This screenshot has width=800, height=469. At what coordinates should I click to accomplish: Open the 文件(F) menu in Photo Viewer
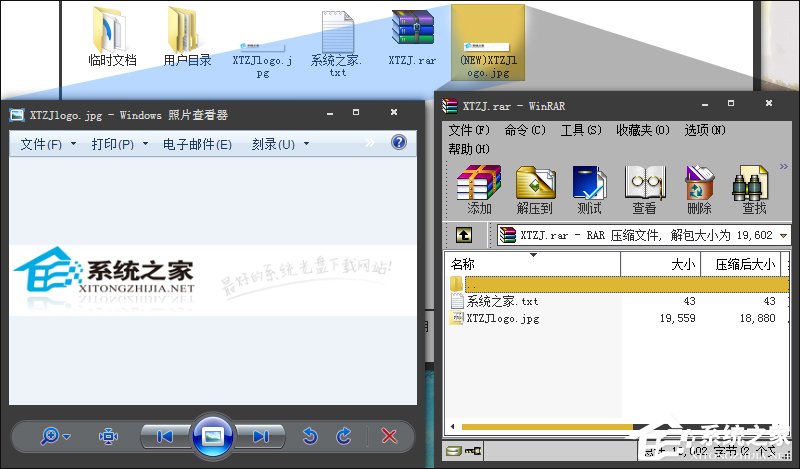[47, 144]
